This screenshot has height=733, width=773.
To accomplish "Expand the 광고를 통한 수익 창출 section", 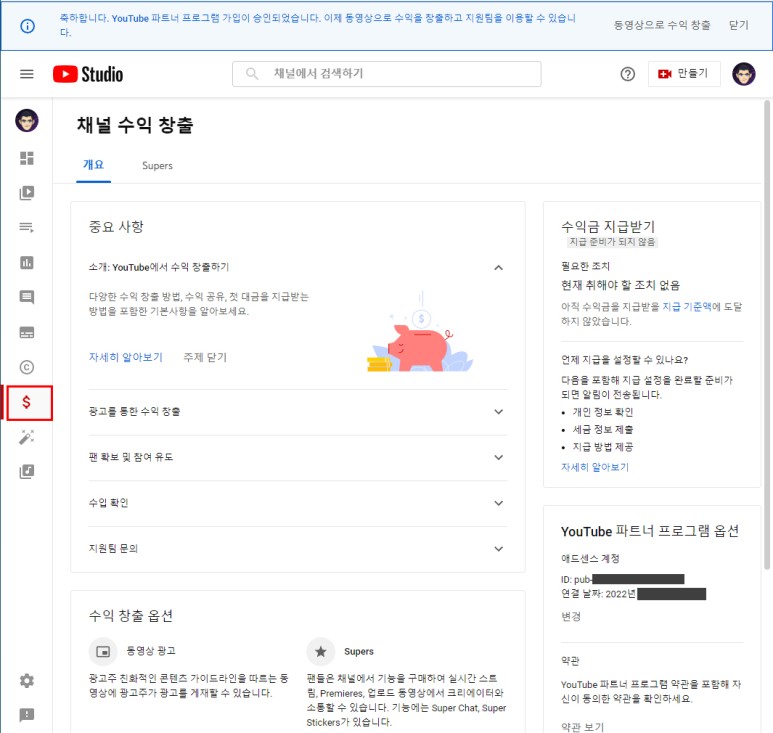I will (498, 412).
